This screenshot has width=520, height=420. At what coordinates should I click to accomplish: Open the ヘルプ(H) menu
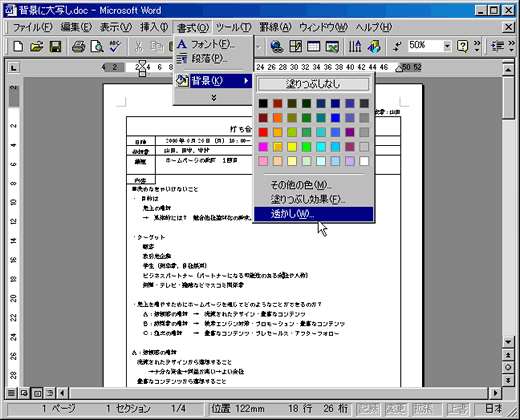point(374,27)
